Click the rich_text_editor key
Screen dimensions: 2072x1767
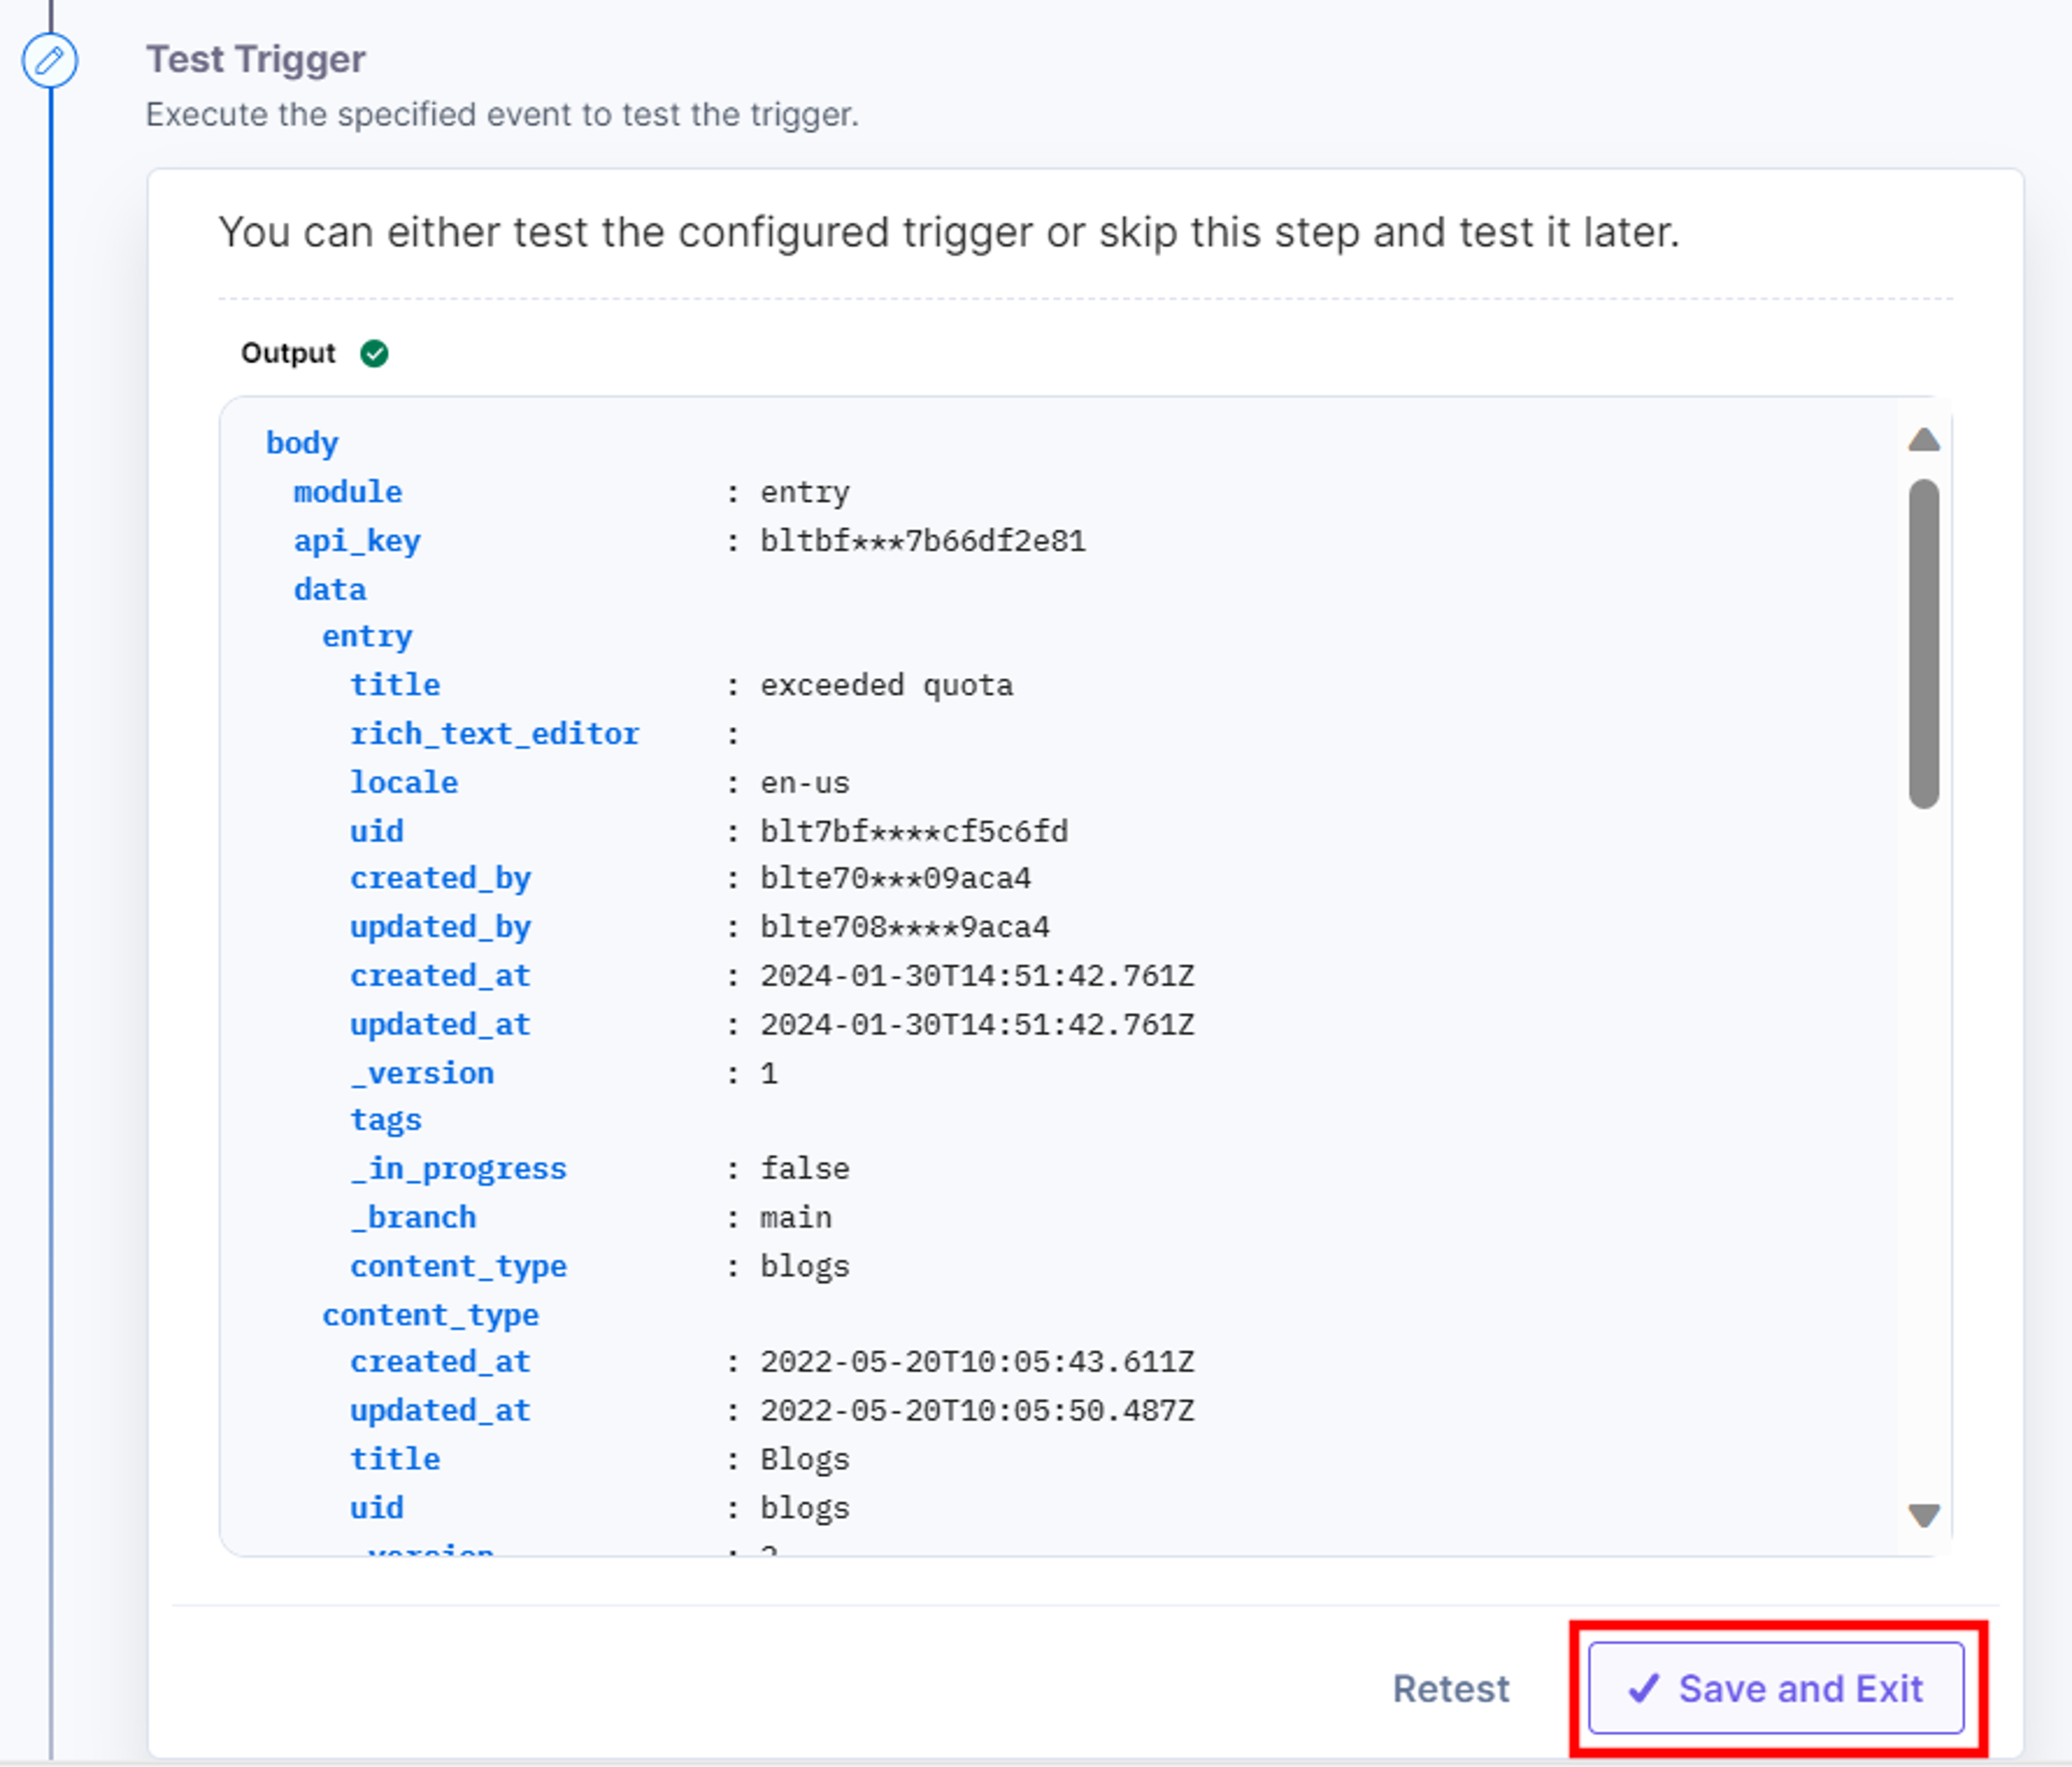(494, 734)
